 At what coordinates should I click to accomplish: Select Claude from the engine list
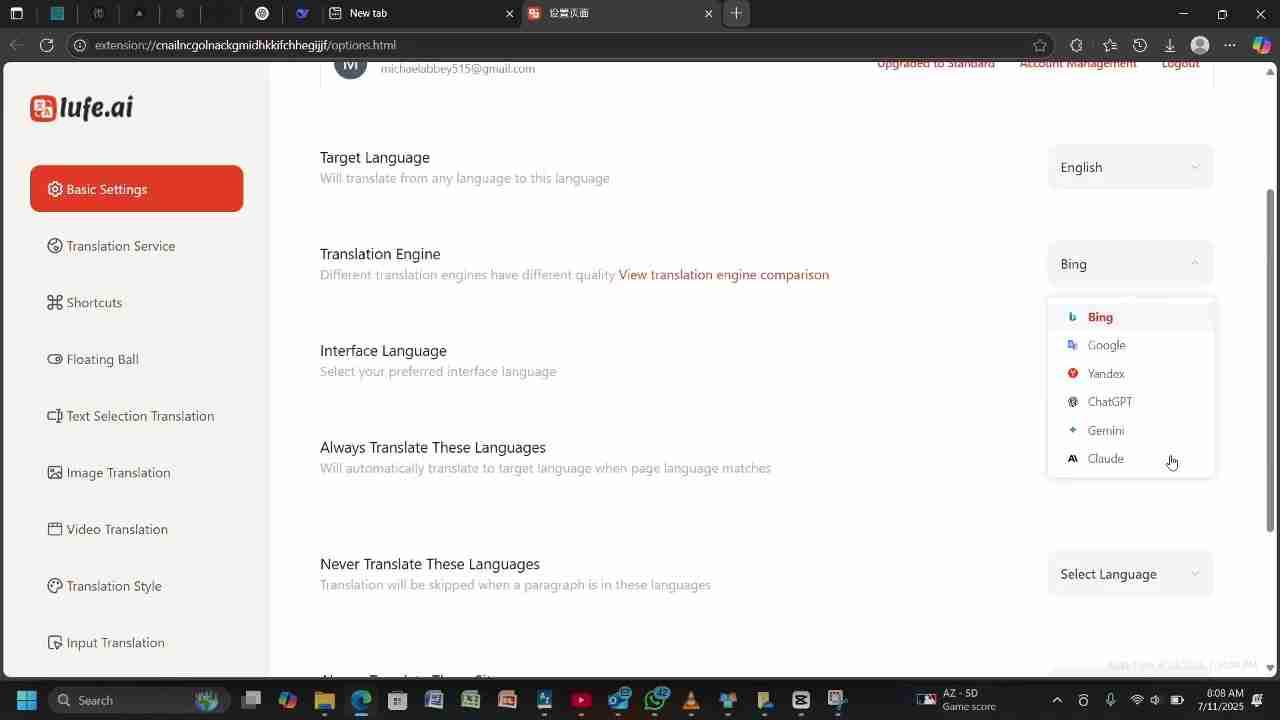tap(1106, 459)
